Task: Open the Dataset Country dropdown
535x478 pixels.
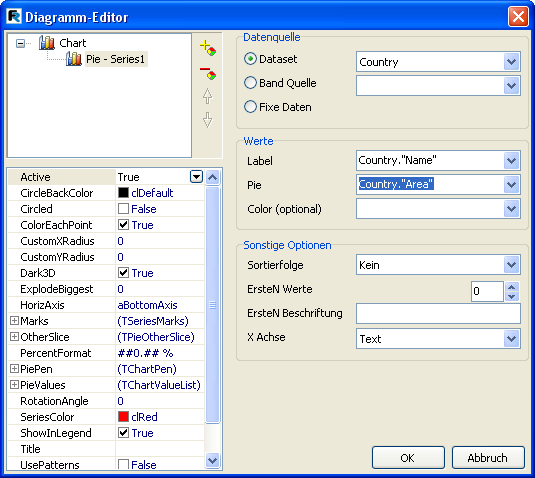Action: (x=511, y=62)
